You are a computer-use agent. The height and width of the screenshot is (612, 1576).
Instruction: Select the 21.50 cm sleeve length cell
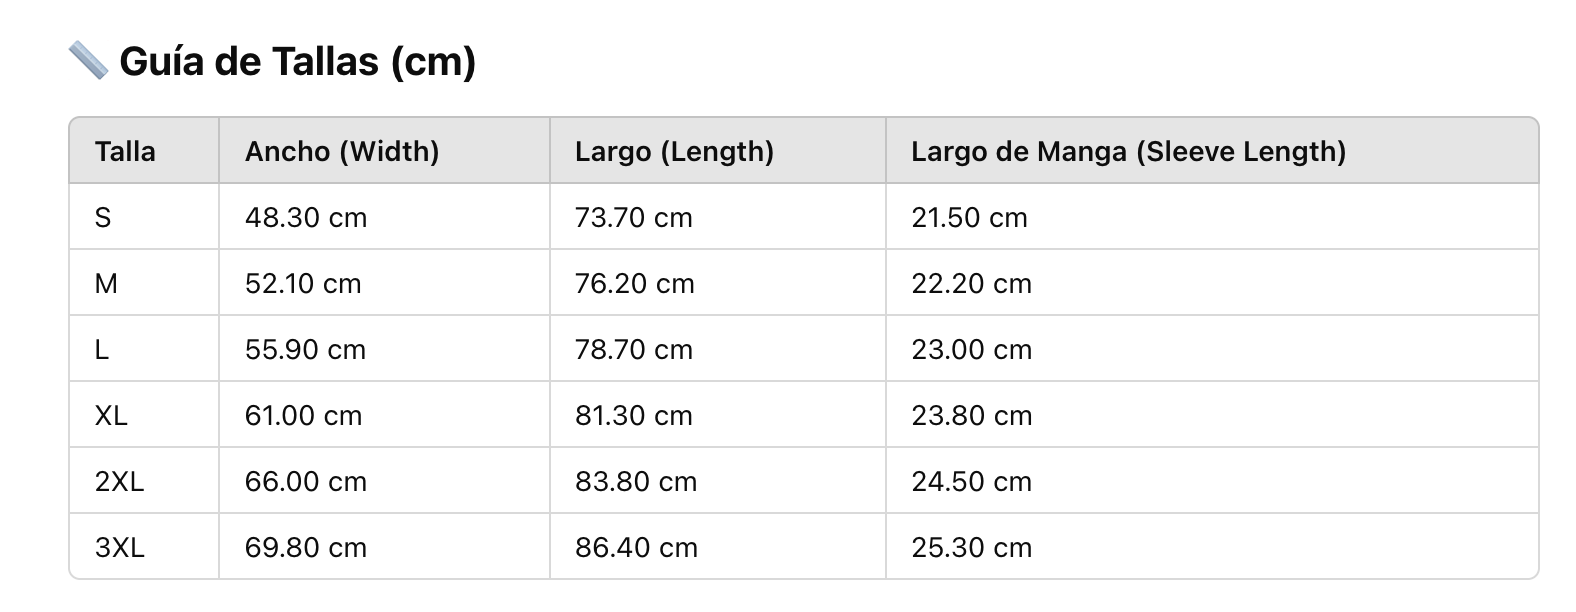pos(969,218)
